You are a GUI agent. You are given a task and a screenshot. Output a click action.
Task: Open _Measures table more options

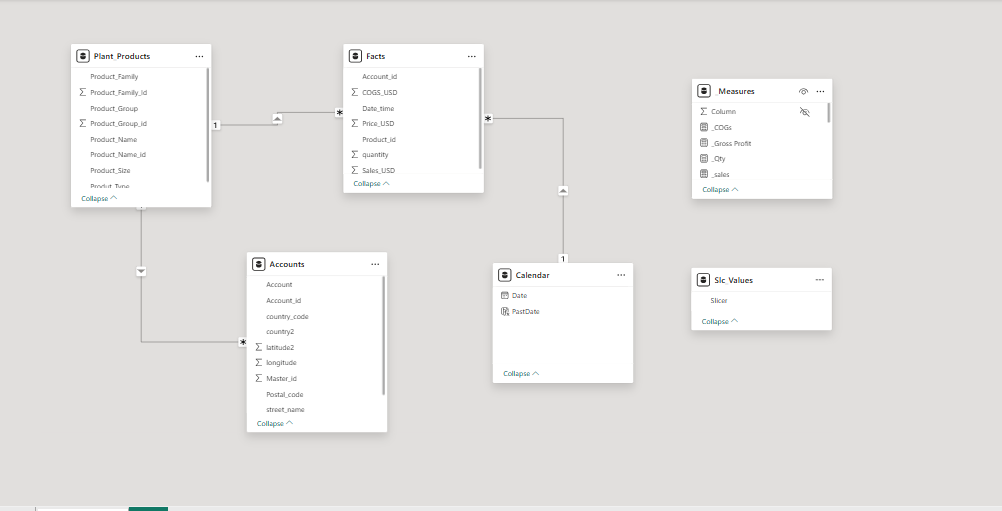click(821, 91)
